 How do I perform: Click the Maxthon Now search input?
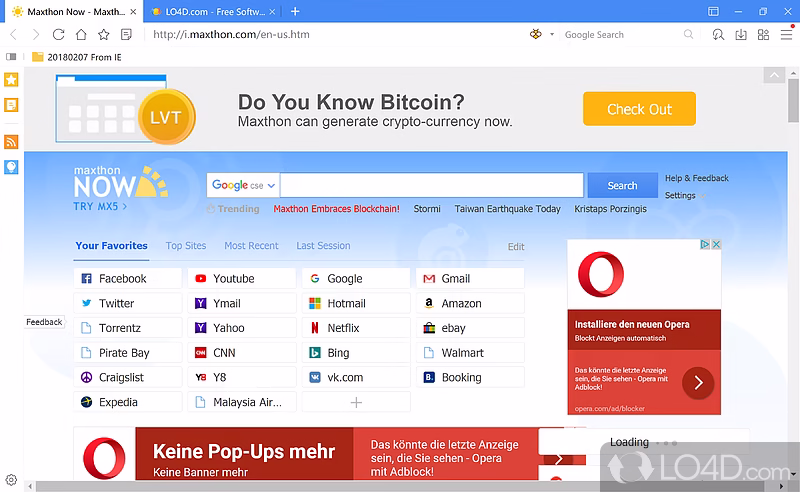click(432, 185)
